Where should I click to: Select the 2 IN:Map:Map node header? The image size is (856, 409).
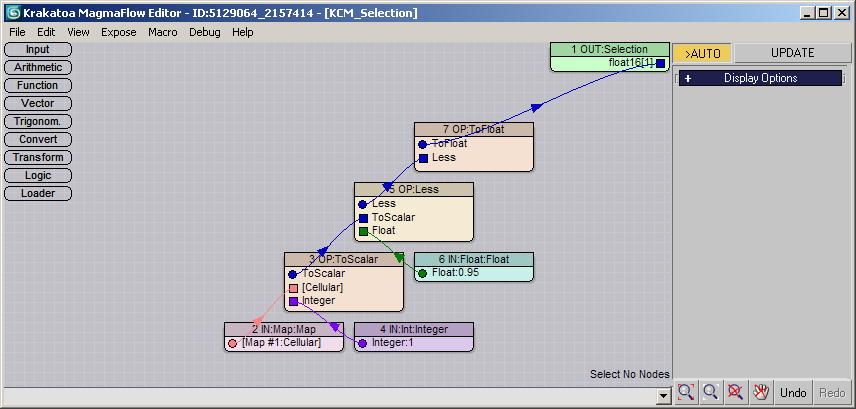click(x=284, y=329)
